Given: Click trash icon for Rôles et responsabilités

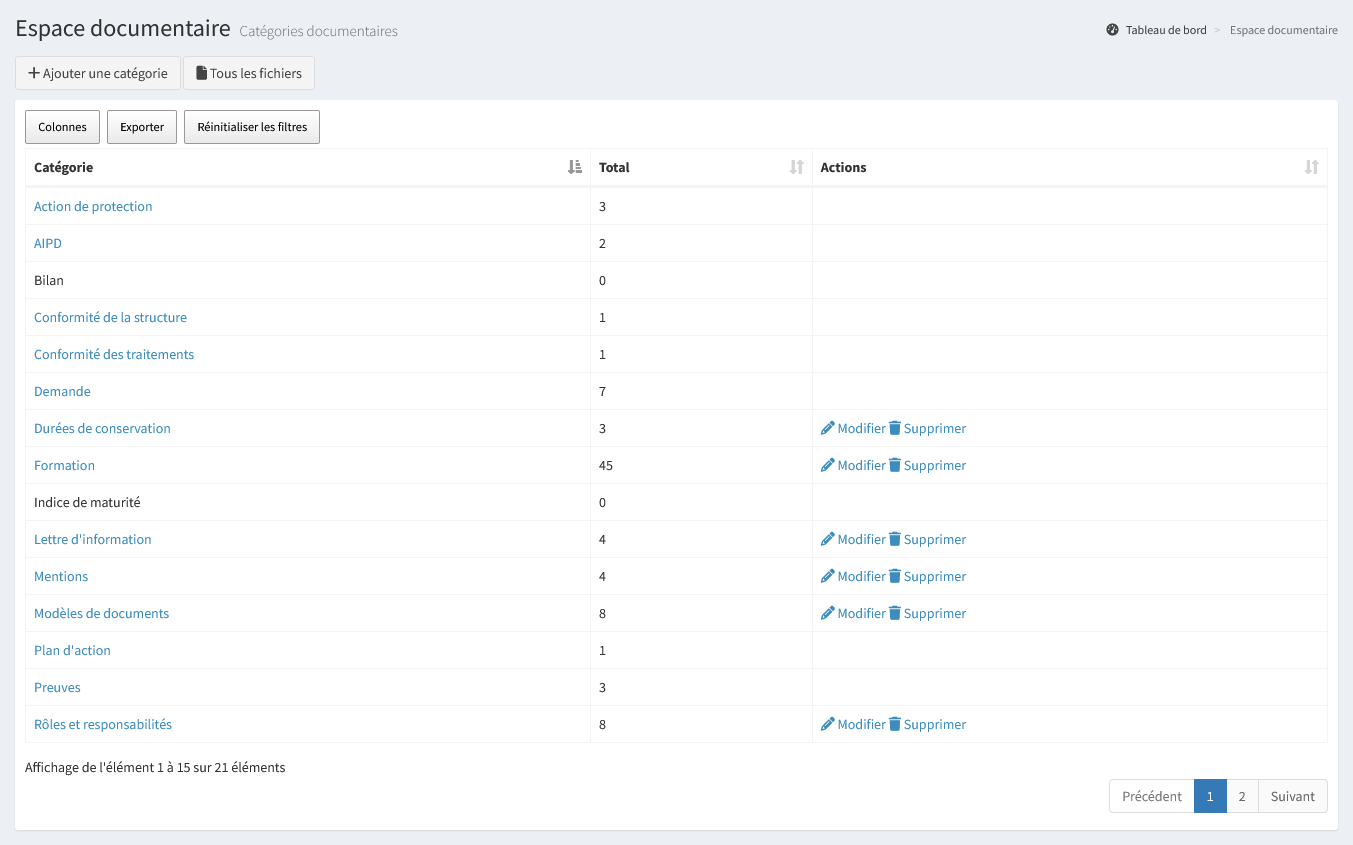Looking at the screenshot, I should pos(895,724).
